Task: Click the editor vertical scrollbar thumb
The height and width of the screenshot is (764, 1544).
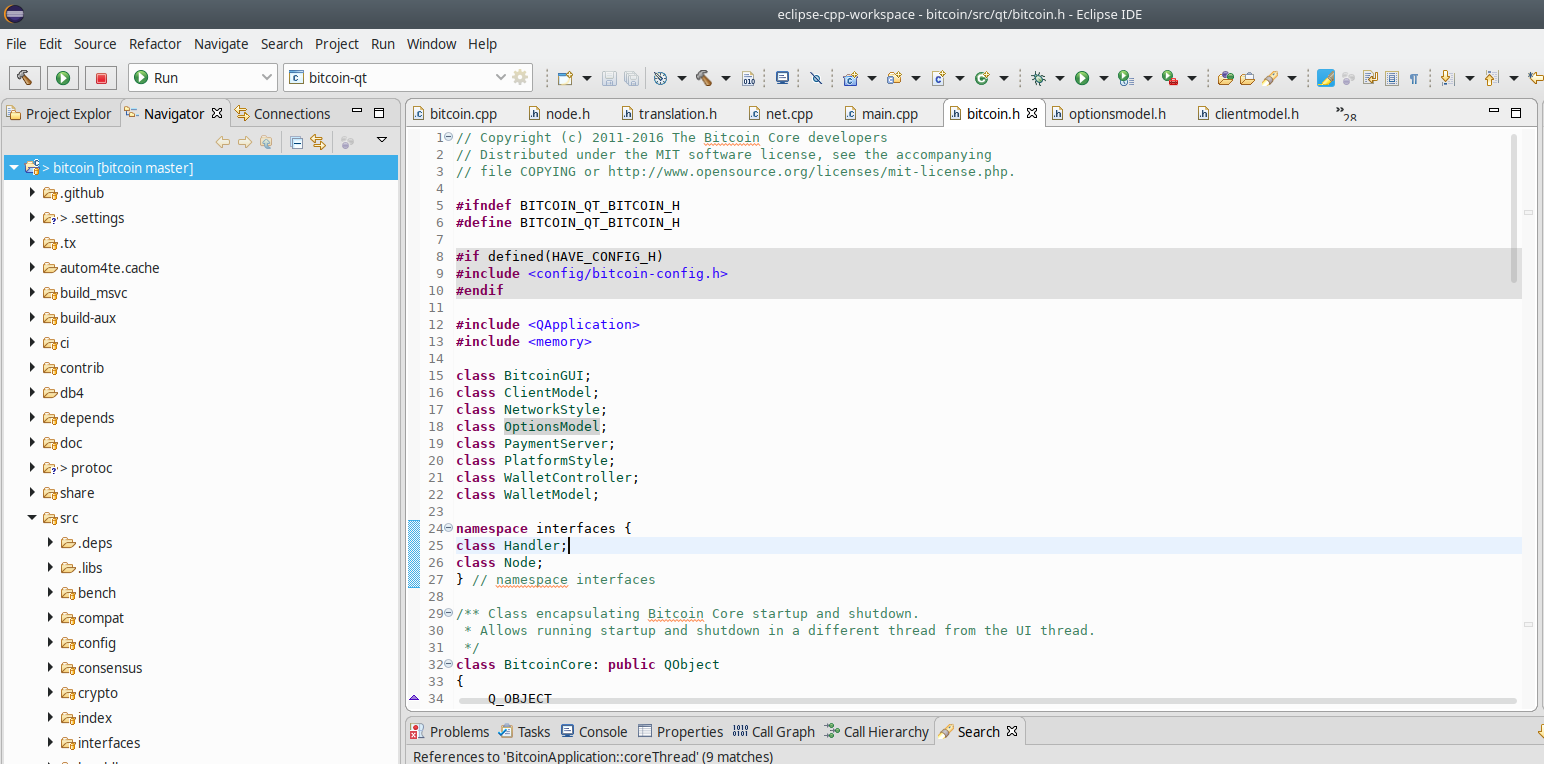Action: click(x=1514, y=208)
